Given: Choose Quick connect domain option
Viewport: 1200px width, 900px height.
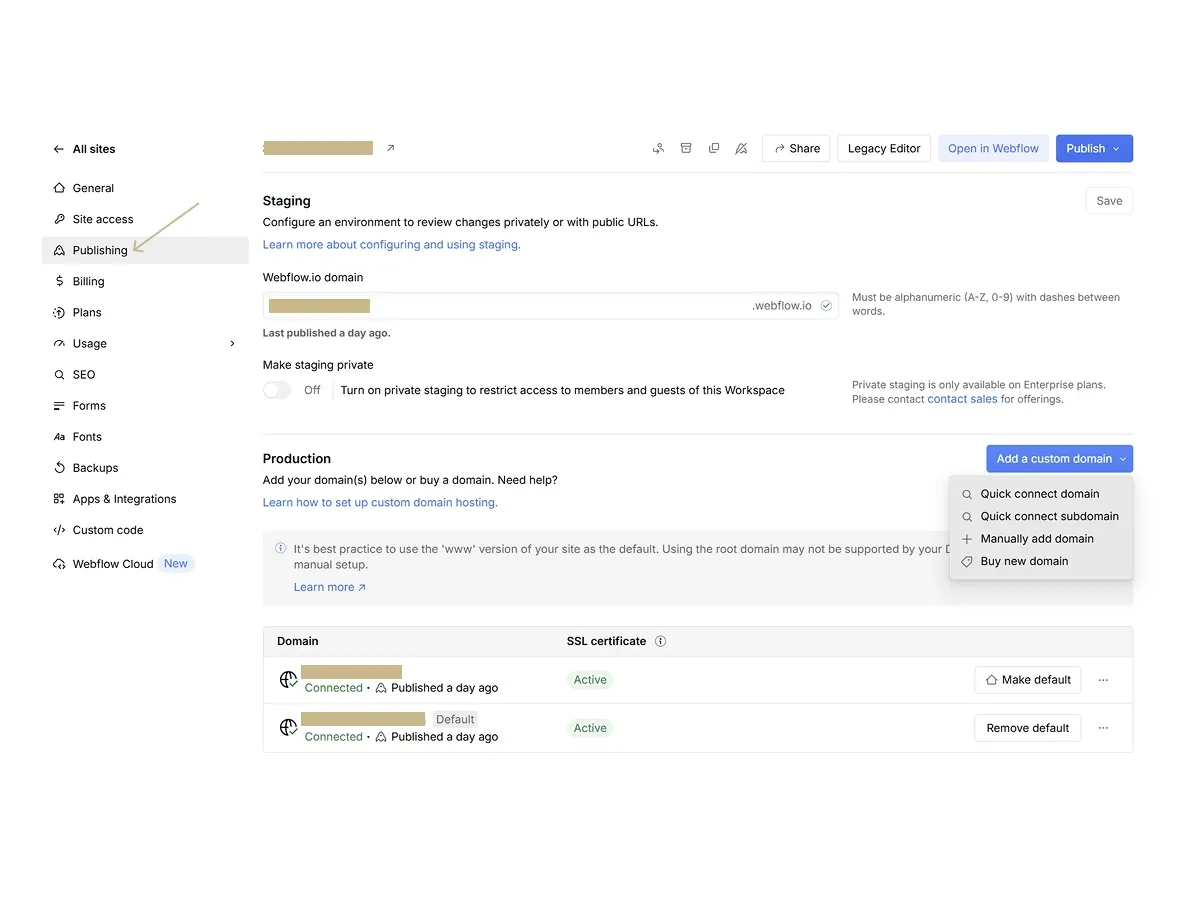Looking at the screenshot, I should click(x=1041, y=494).
